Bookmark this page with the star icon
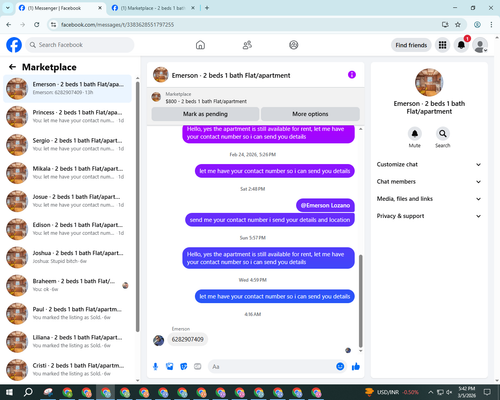 coord(458,24)
